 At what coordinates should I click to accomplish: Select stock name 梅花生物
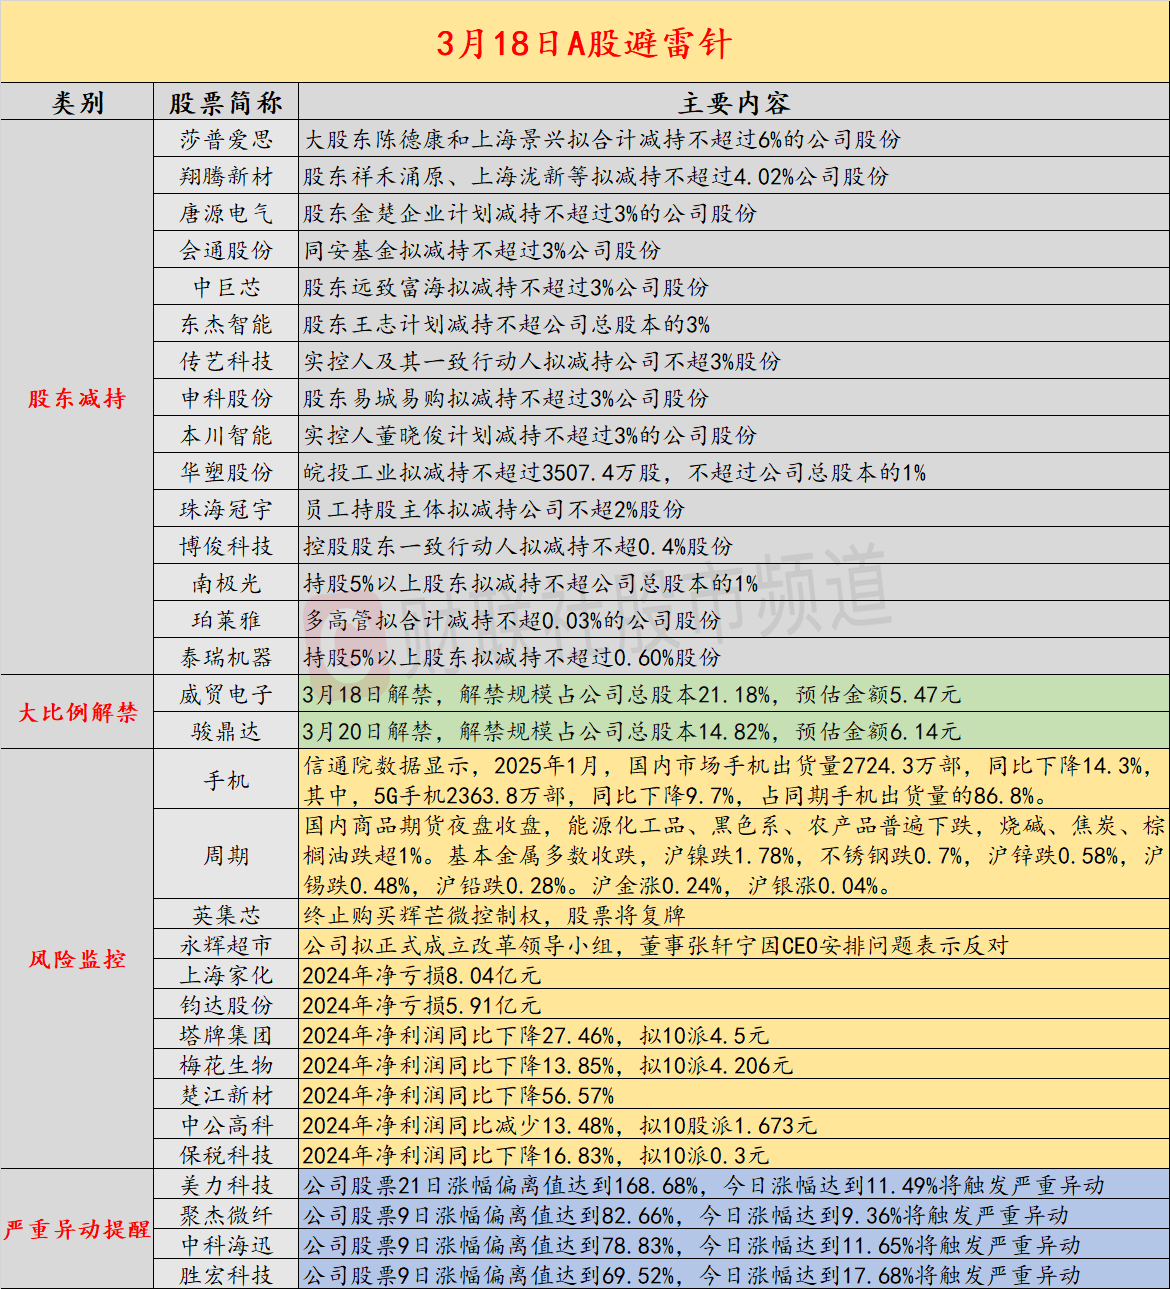[x=226, y=1065]
